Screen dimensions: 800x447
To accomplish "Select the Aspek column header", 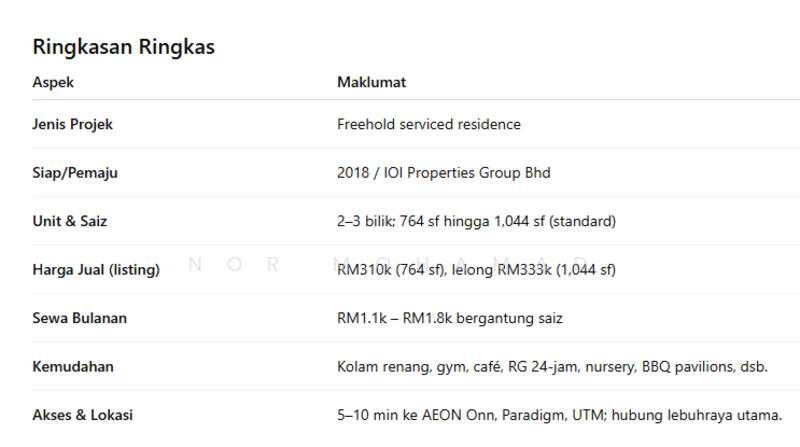I will (x=53, y=82).
